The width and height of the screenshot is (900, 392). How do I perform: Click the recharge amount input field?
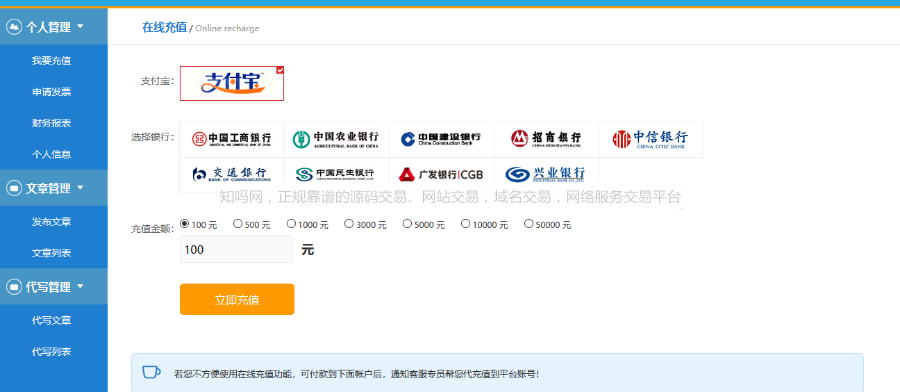click(236, 250)
